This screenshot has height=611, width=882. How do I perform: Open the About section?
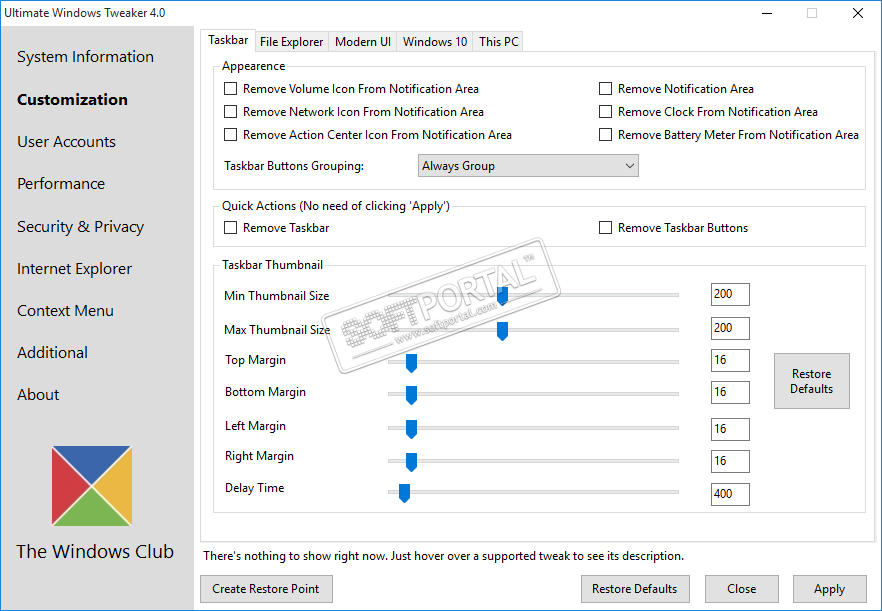tap(38, 395)
